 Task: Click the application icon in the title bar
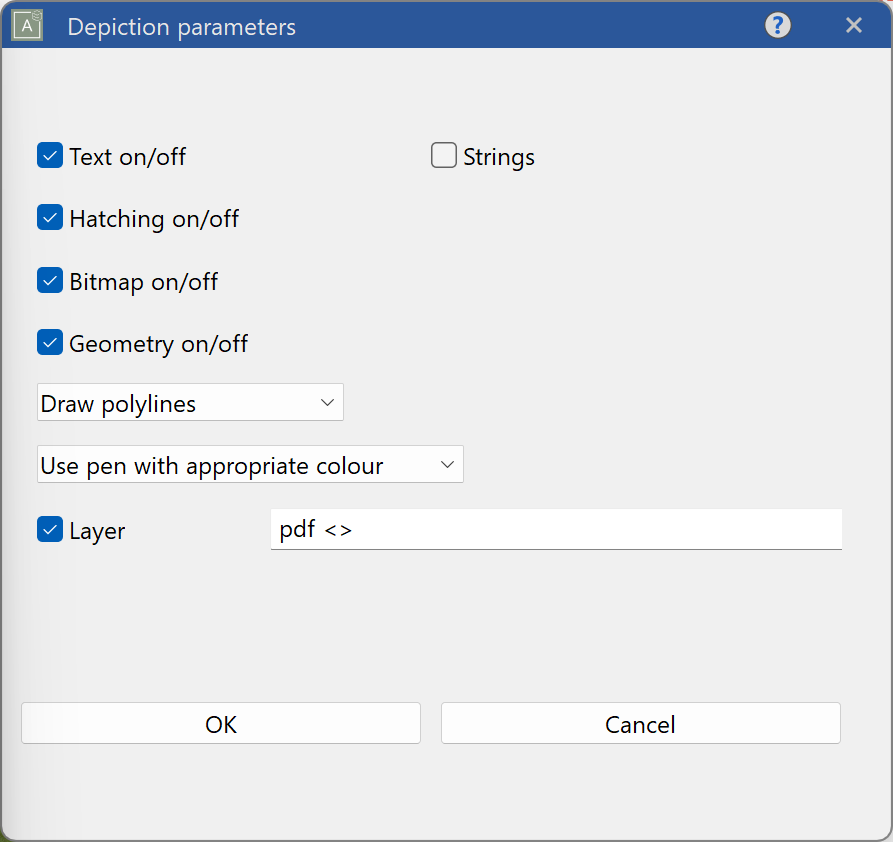[x=25, y=25]
